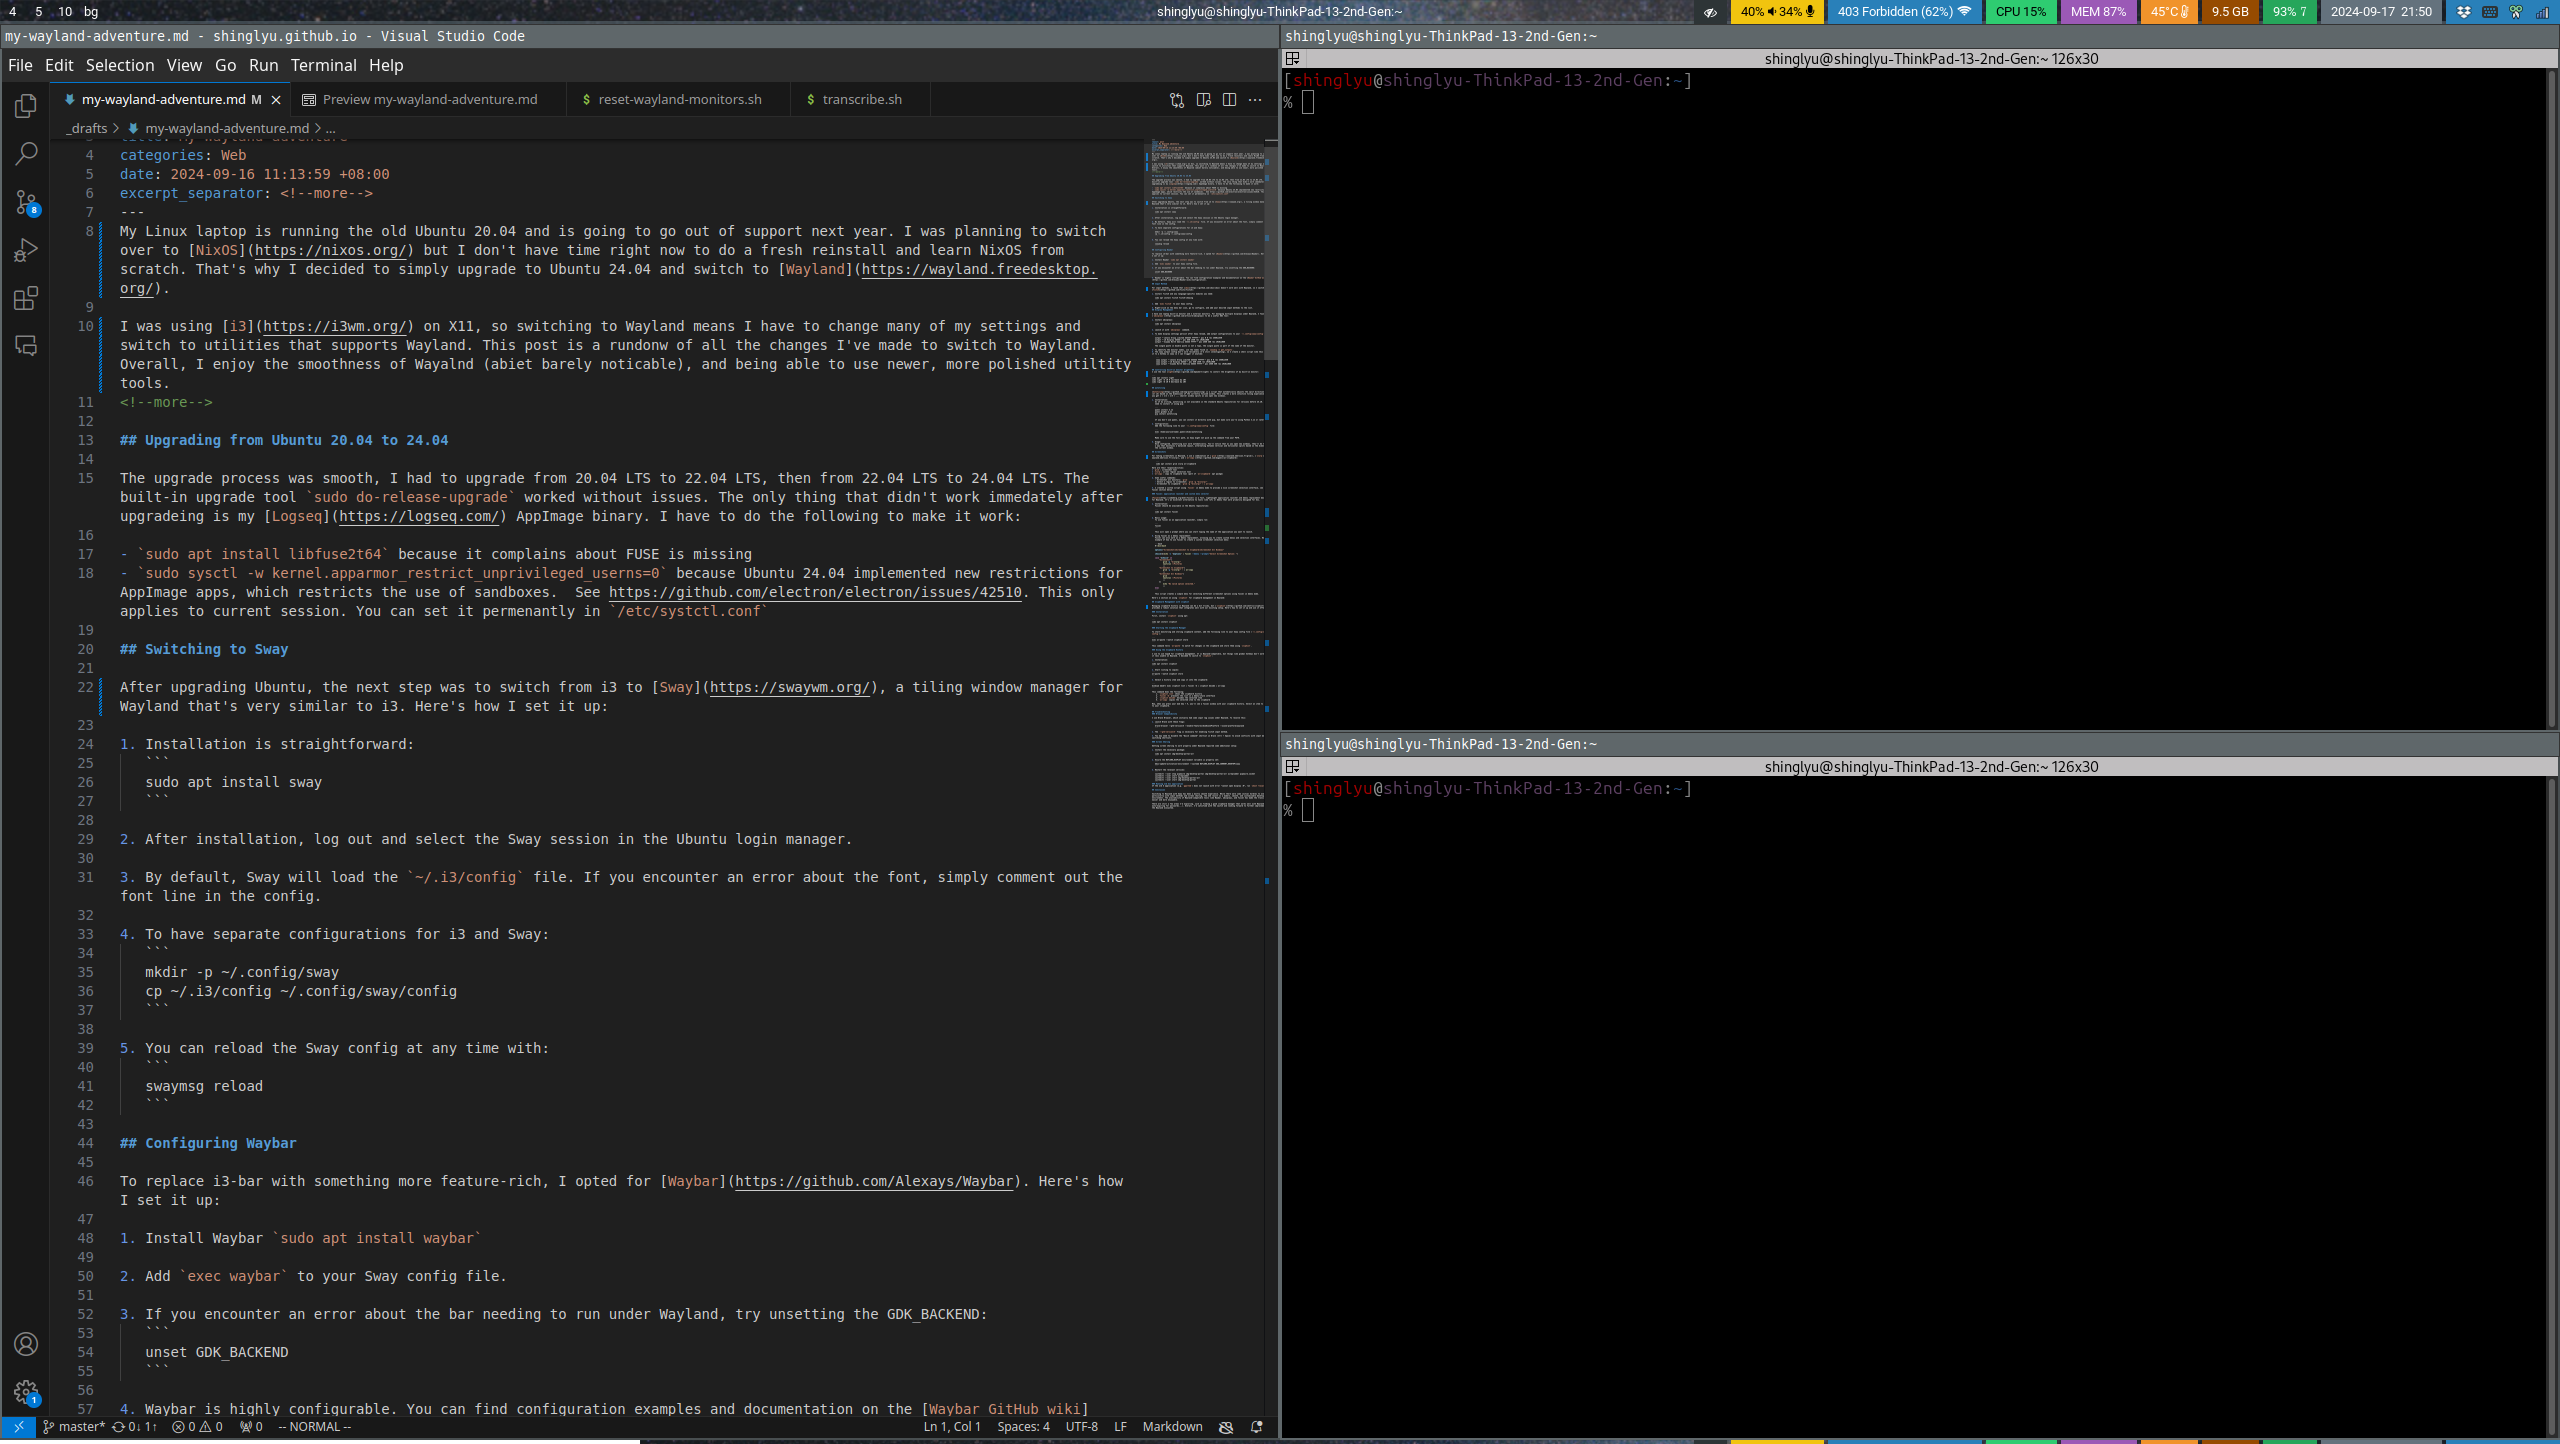Click the split editor icon in toolbar
2560x1444 pixels.
(1225, 100)
